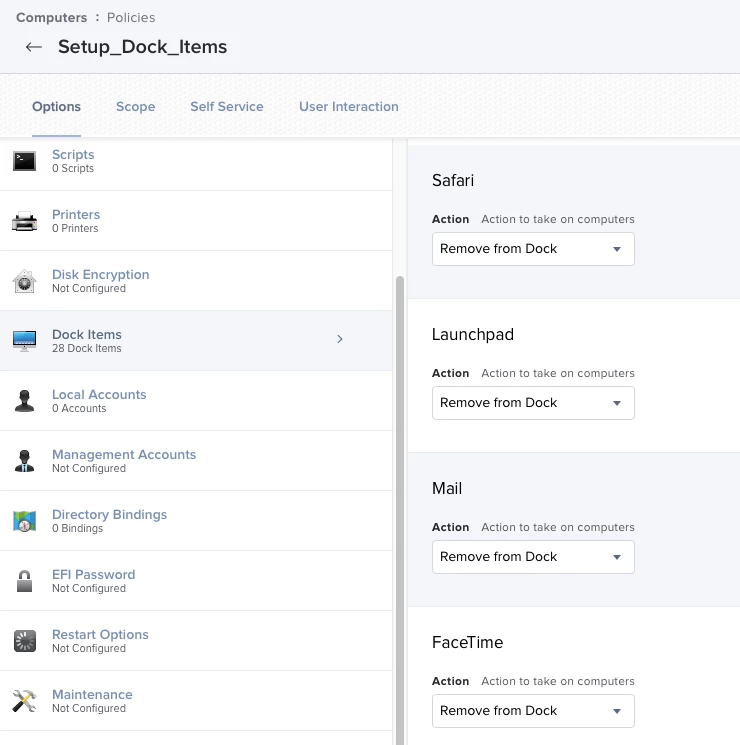Viewport: 740px width, 745px height.
Task: Click the Dock Items monitor icon
Action: tap(24, 341)
